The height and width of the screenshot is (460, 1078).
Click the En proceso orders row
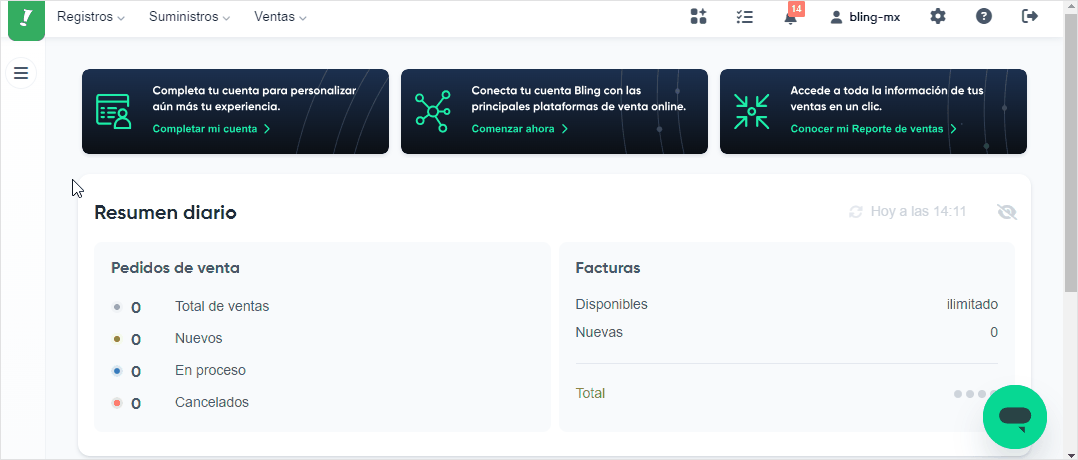(x=179, y=371)
